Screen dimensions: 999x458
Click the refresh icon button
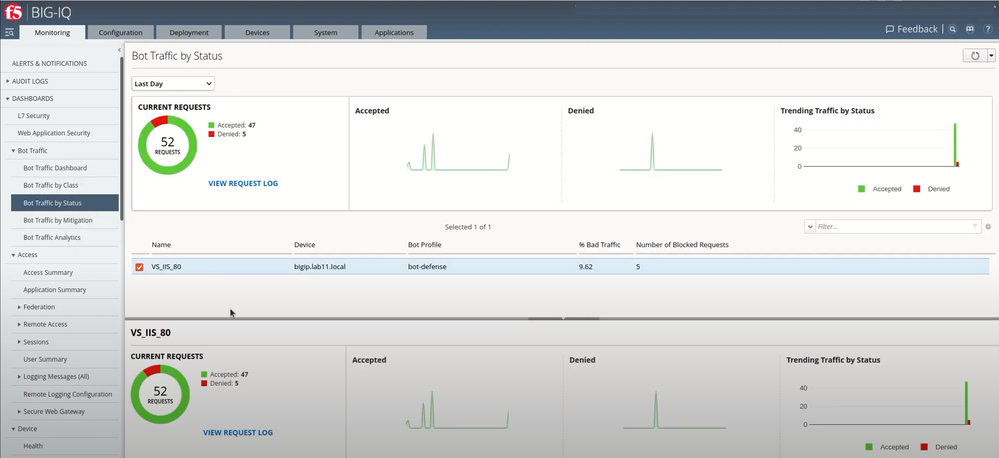point(976,56)
